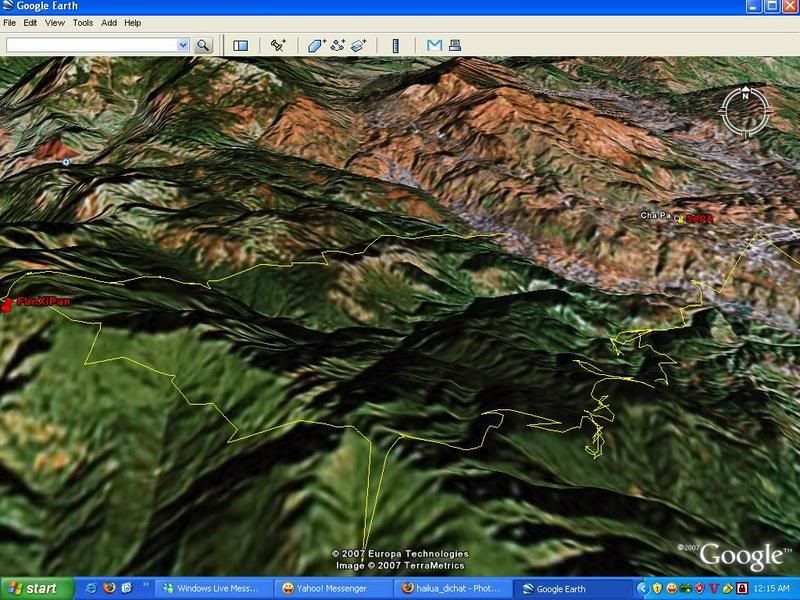Open Internet Explorer from quick launch

tap(91, 588)
